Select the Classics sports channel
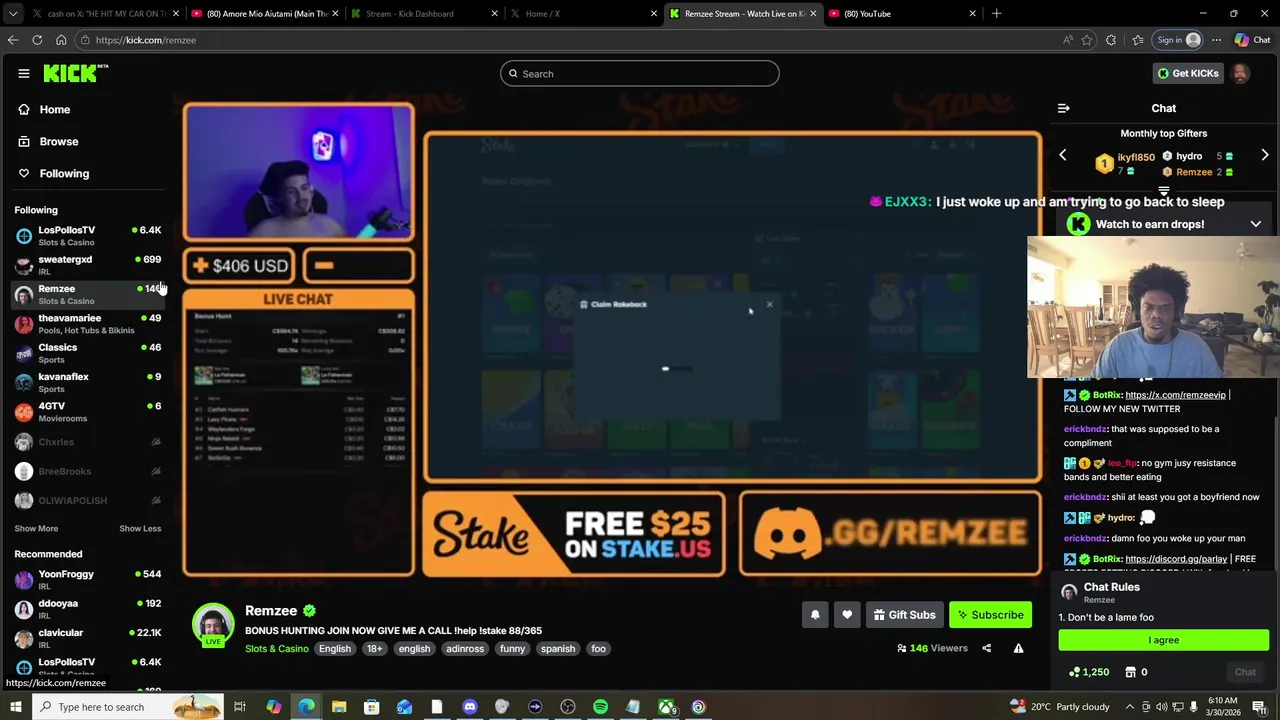The width and height of the screenshot is (1280, 720). 88,352
